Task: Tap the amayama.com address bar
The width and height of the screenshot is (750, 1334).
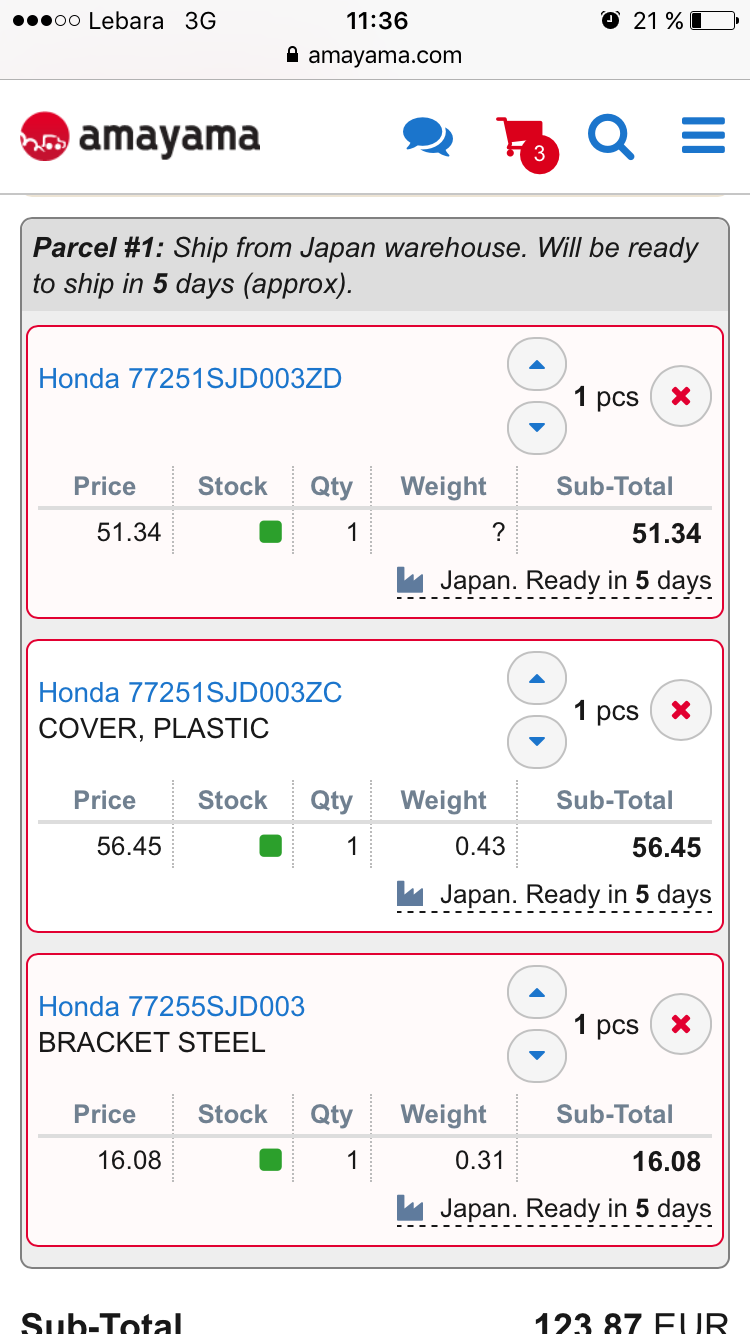Action: point(375,55)
